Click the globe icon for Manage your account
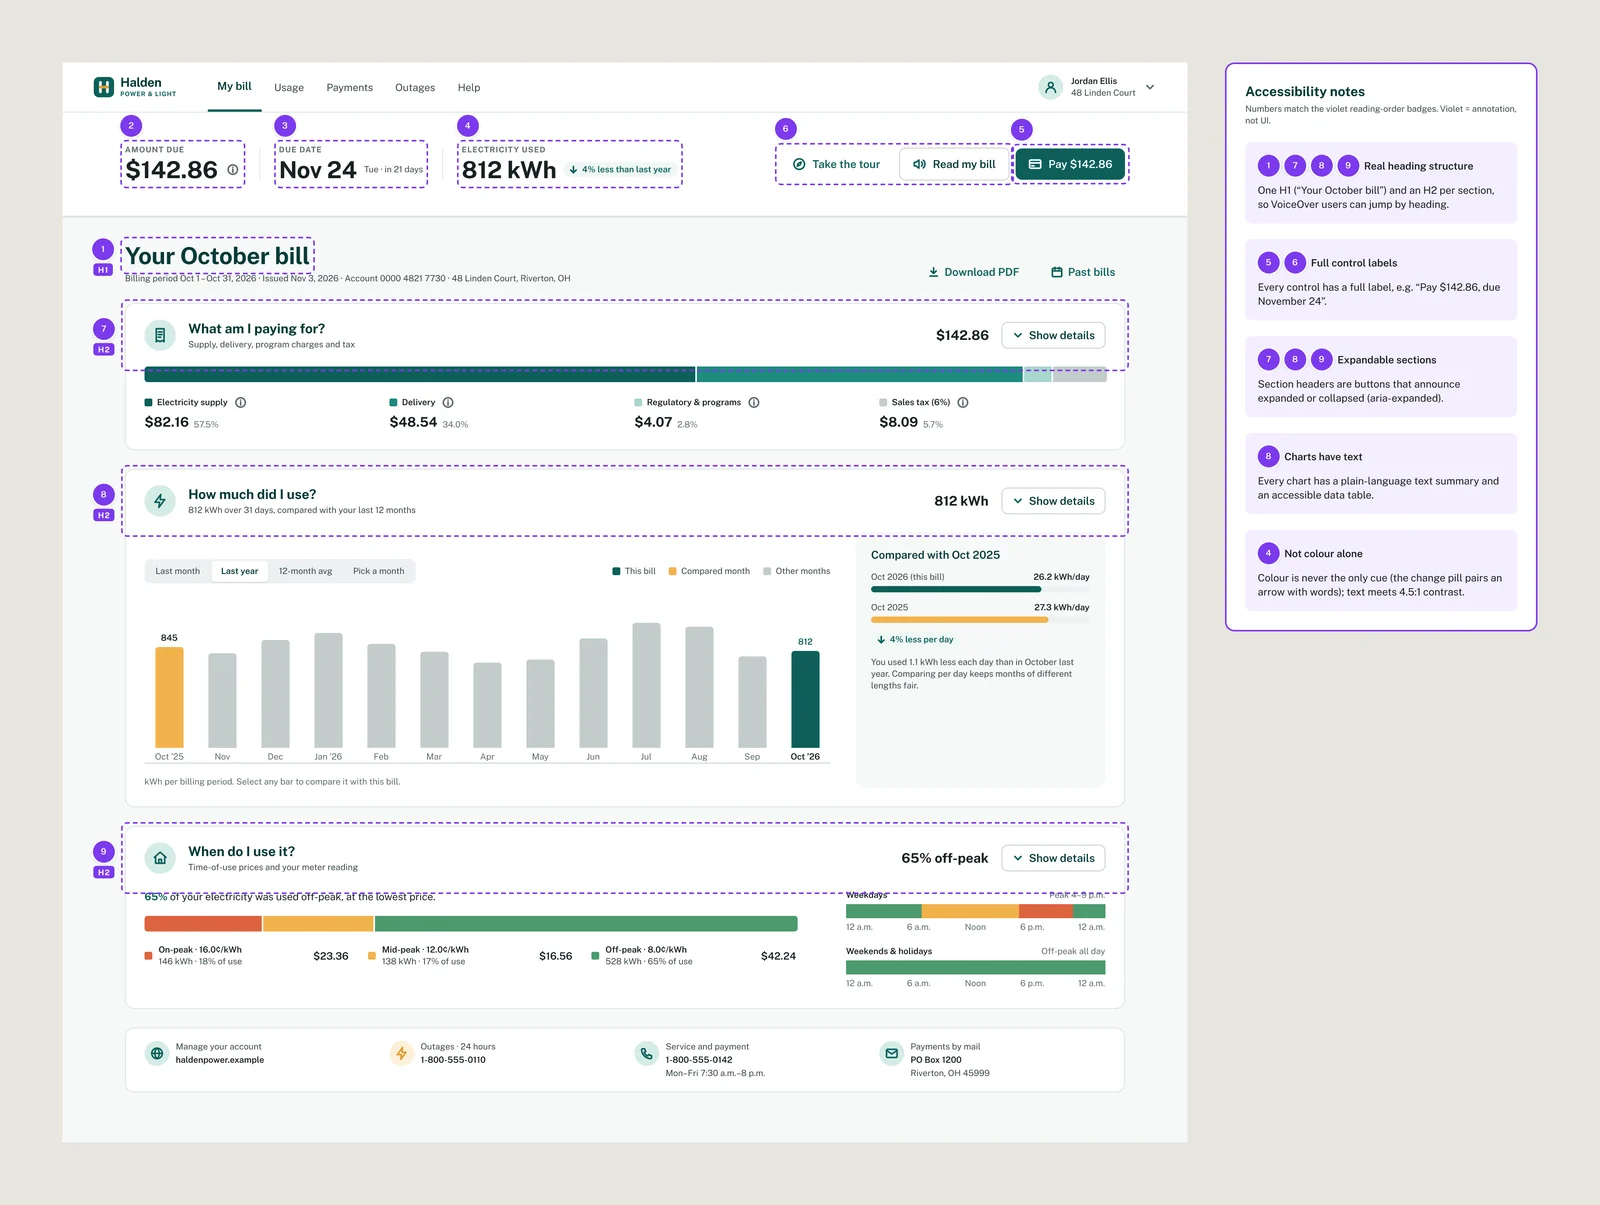1600x1205 pixels. (157, 1053)
